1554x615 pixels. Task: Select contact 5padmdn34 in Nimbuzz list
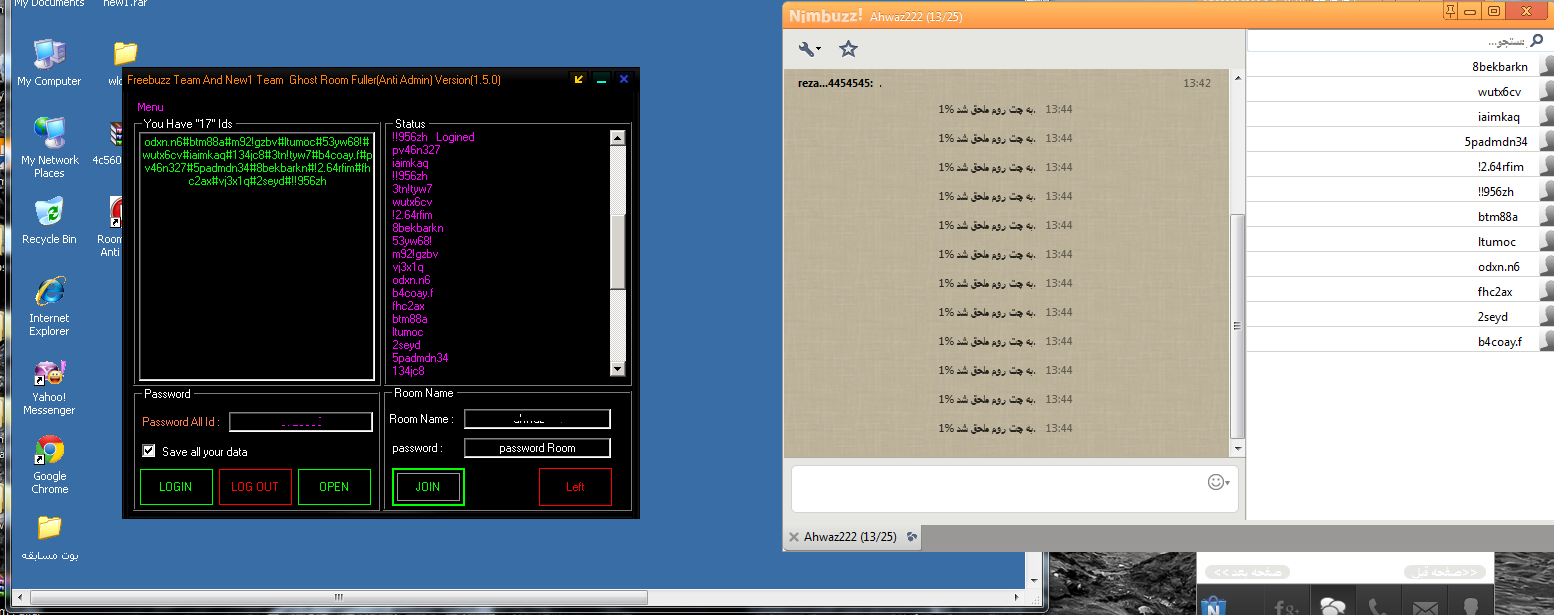(1400, 142)
